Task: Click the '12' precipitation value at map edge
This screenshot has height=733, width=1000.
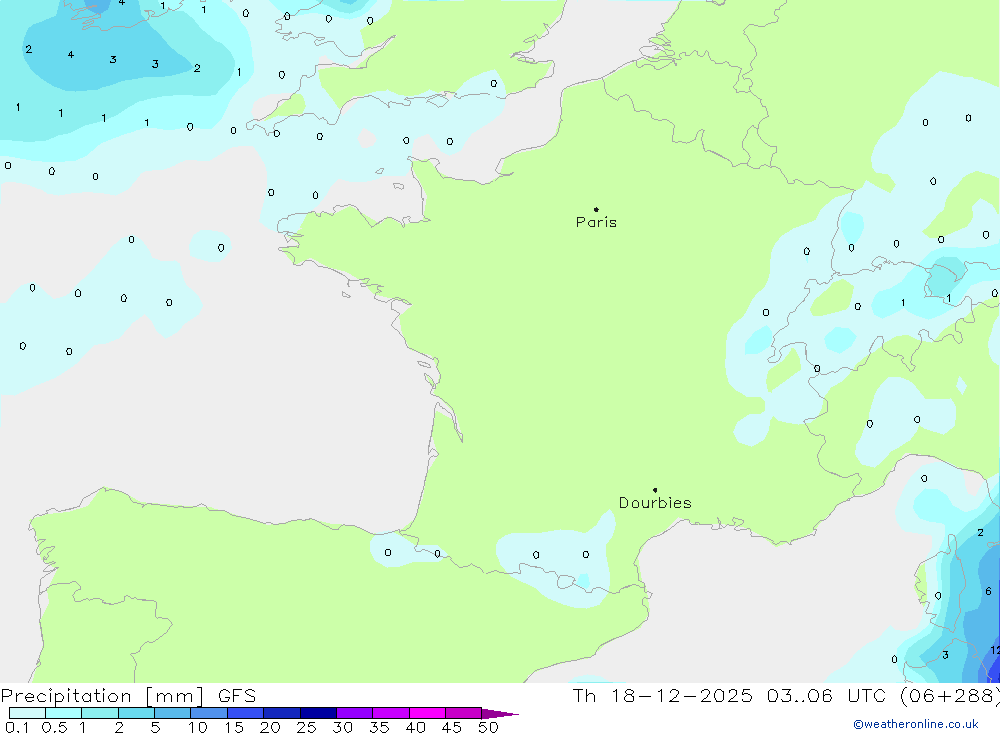Action: [995, 650]
